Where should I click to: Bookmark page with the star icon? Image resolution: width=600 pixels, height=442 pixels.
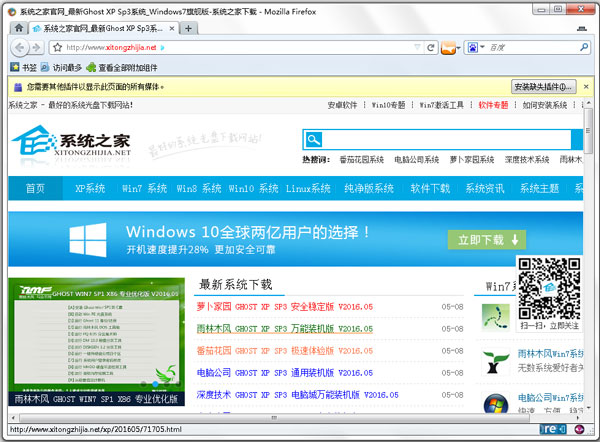pyautogui.click(x=58, y=47)
